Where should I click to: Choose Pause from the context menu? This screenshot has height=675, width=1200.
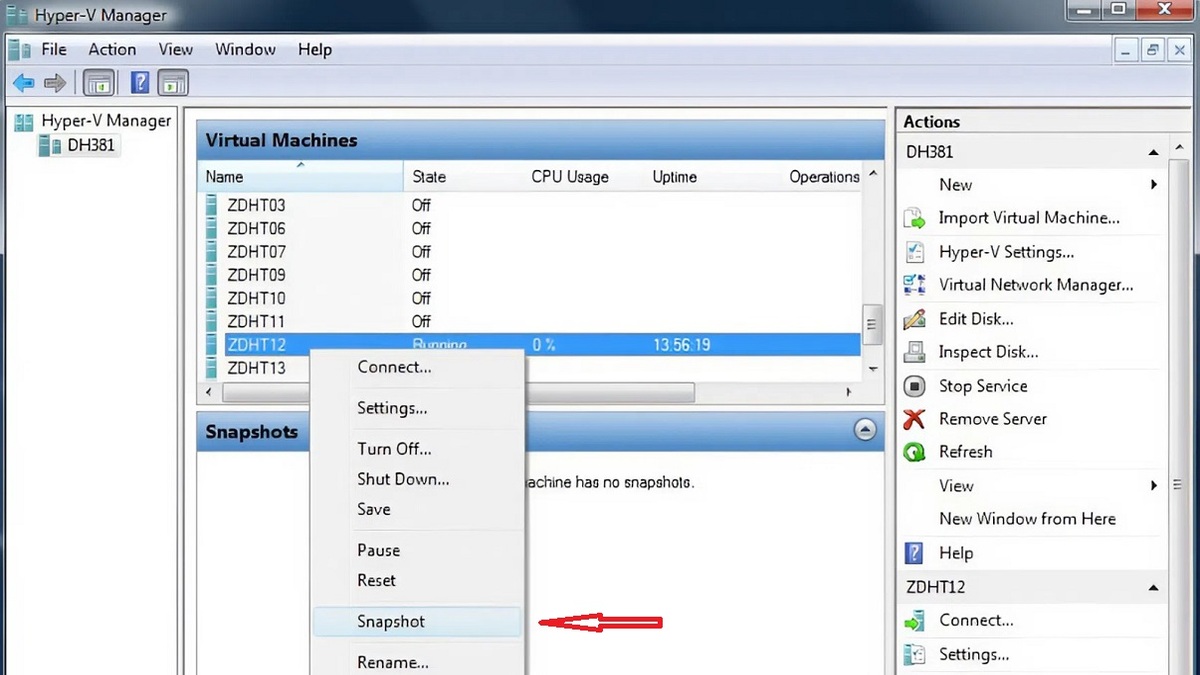click(x=418, y=550)
